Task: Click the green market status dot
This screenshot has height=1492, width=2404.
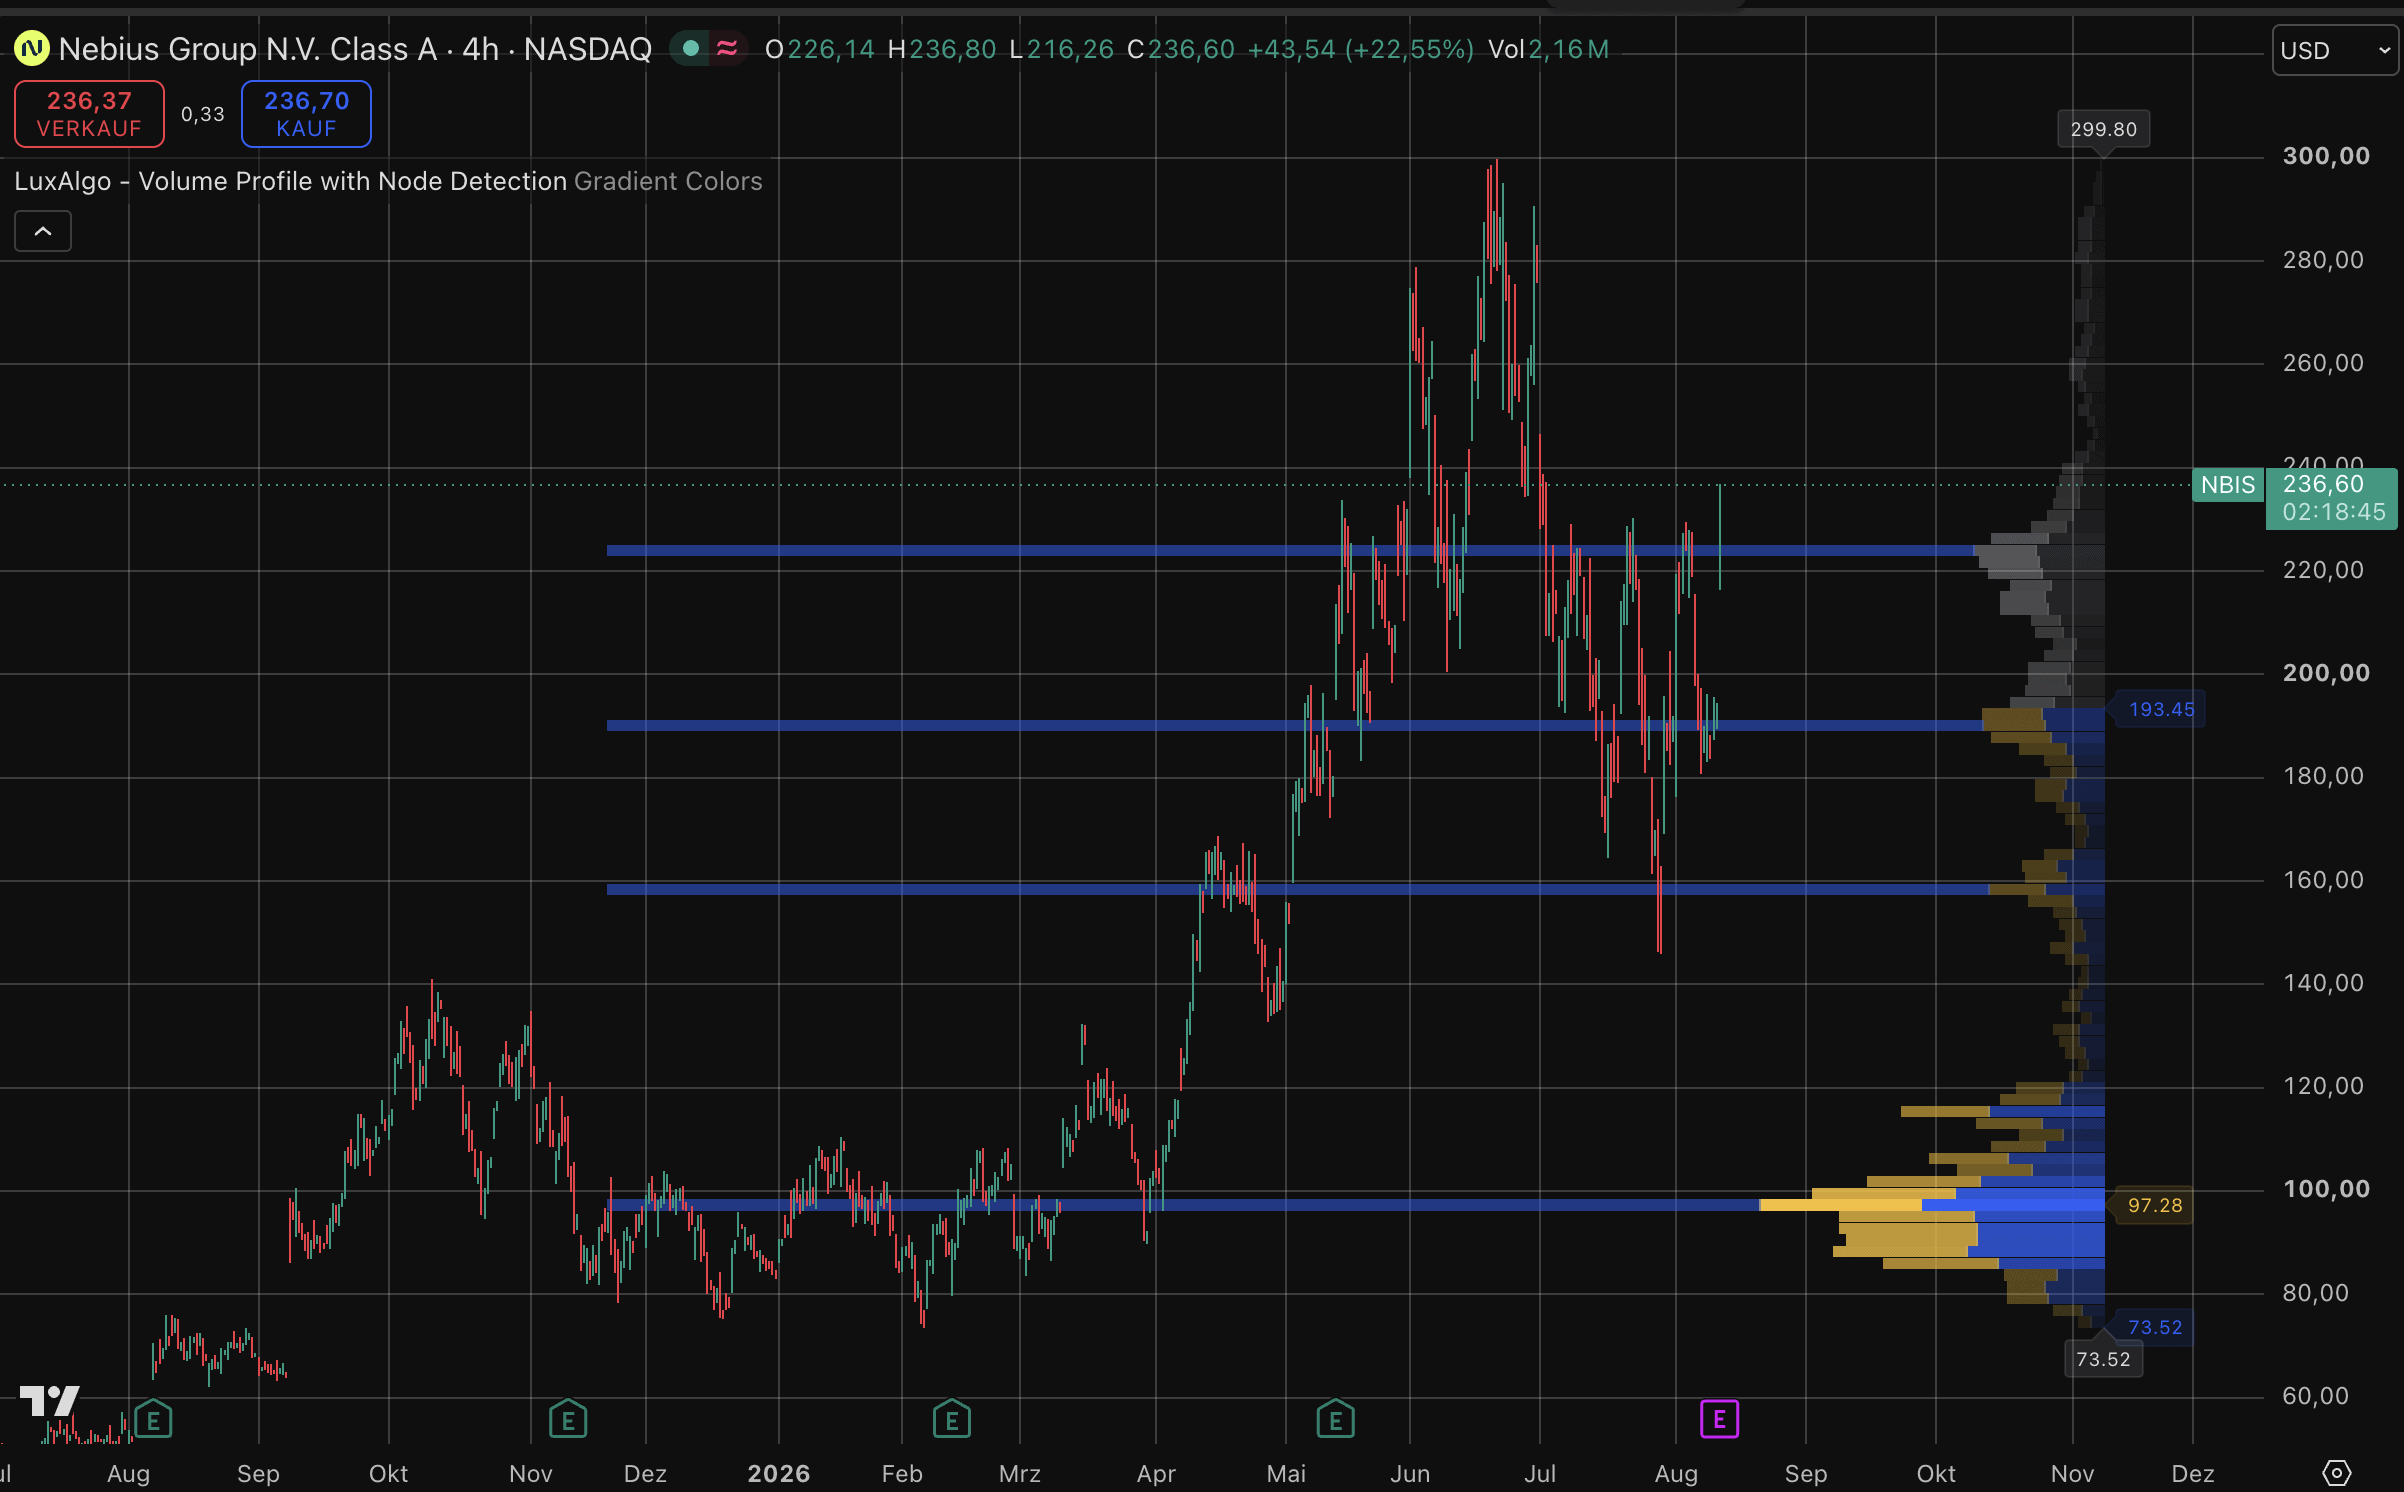Action: [690, 48]
